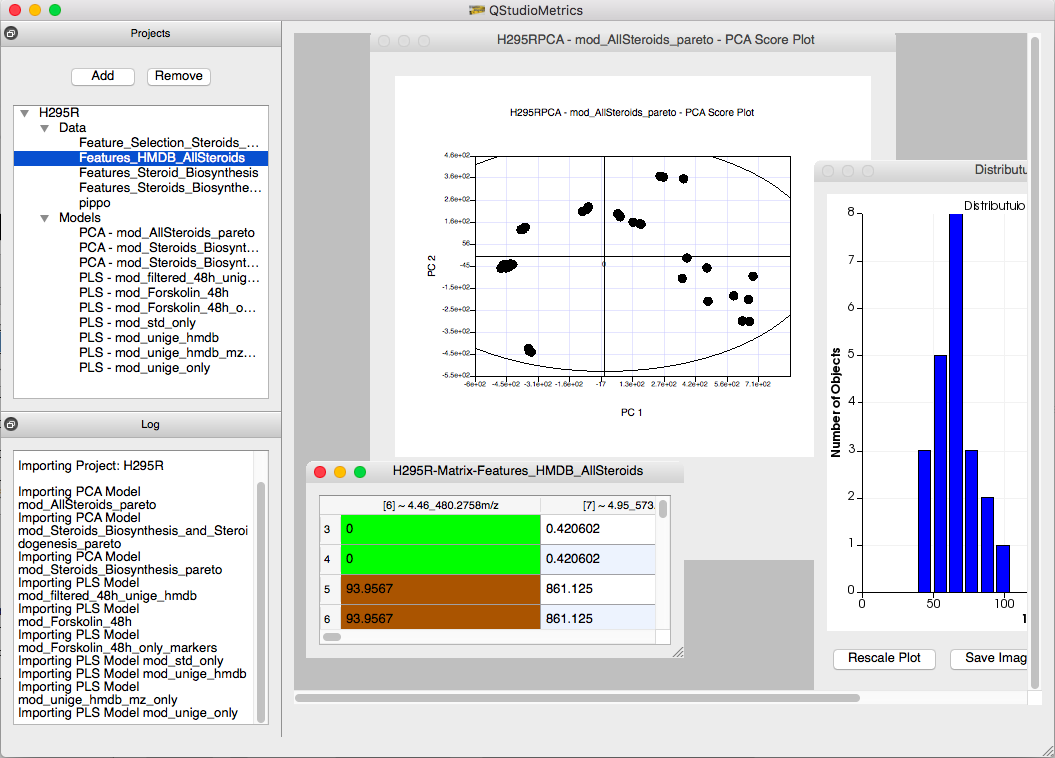Click brown cell 93.9567 in row 5
The height and width of the screenshot is (758, 1055).
441,589
